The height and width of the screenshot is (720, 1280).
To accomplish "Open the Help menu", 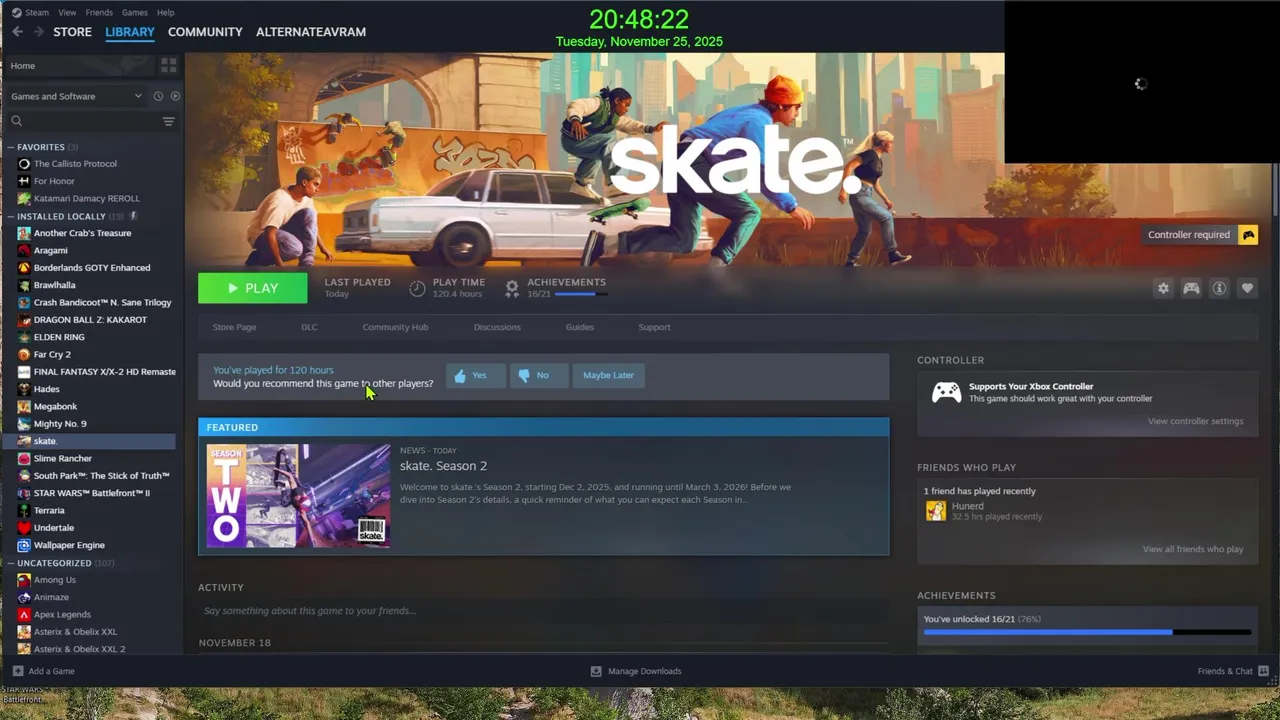I will [166, 12].
